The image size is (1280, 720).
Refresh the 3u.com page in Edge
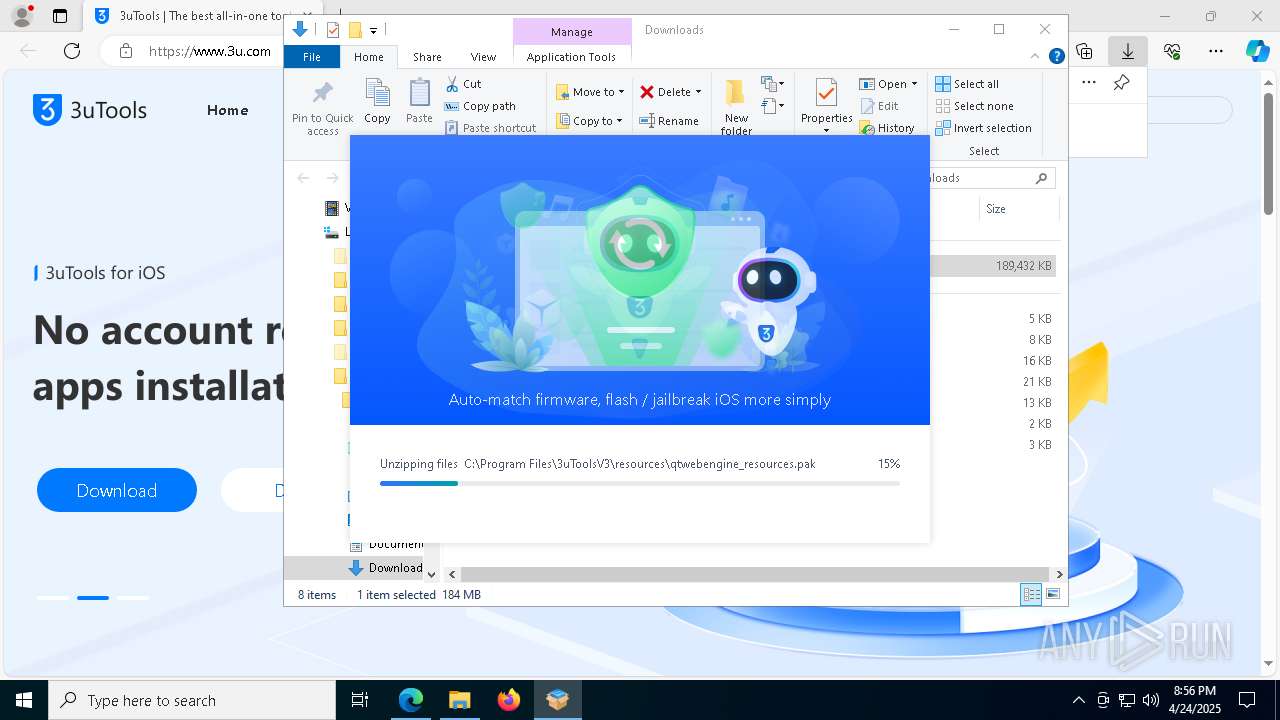pyautogui.click(x=72, y=51)
